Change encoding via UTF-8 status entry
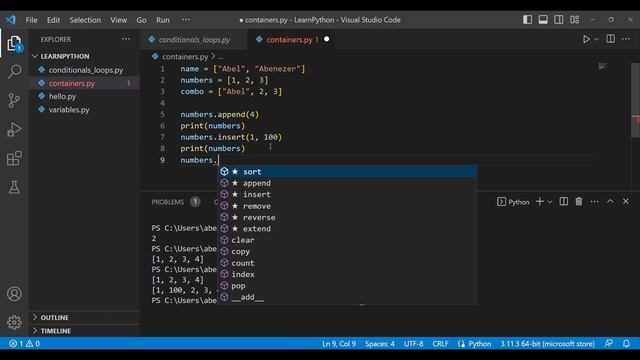The height and width of the screenshot is (360, 640). (413, 344)
